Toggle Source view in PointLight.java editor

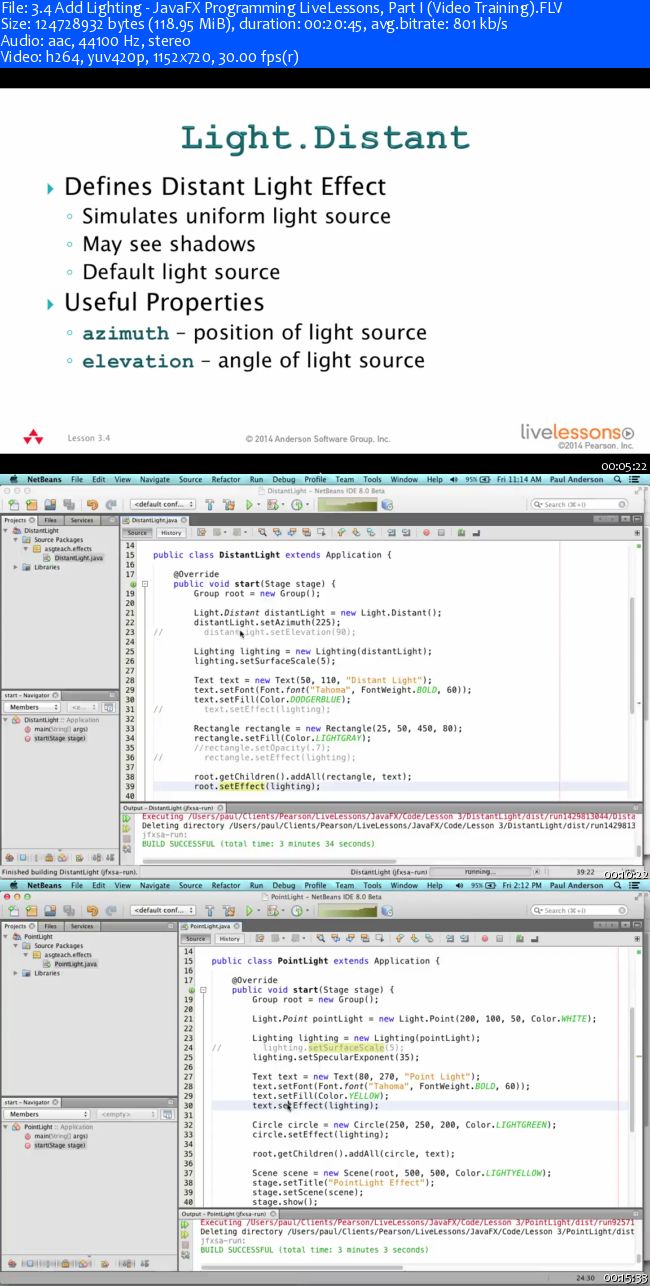click(195, 939)
